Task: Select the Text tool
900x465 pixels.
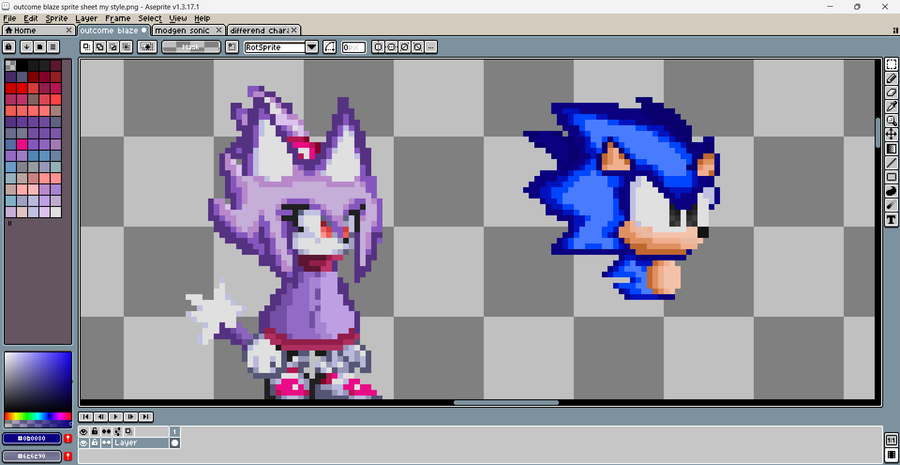Action: pyautogui.click(x=891, y=219)
